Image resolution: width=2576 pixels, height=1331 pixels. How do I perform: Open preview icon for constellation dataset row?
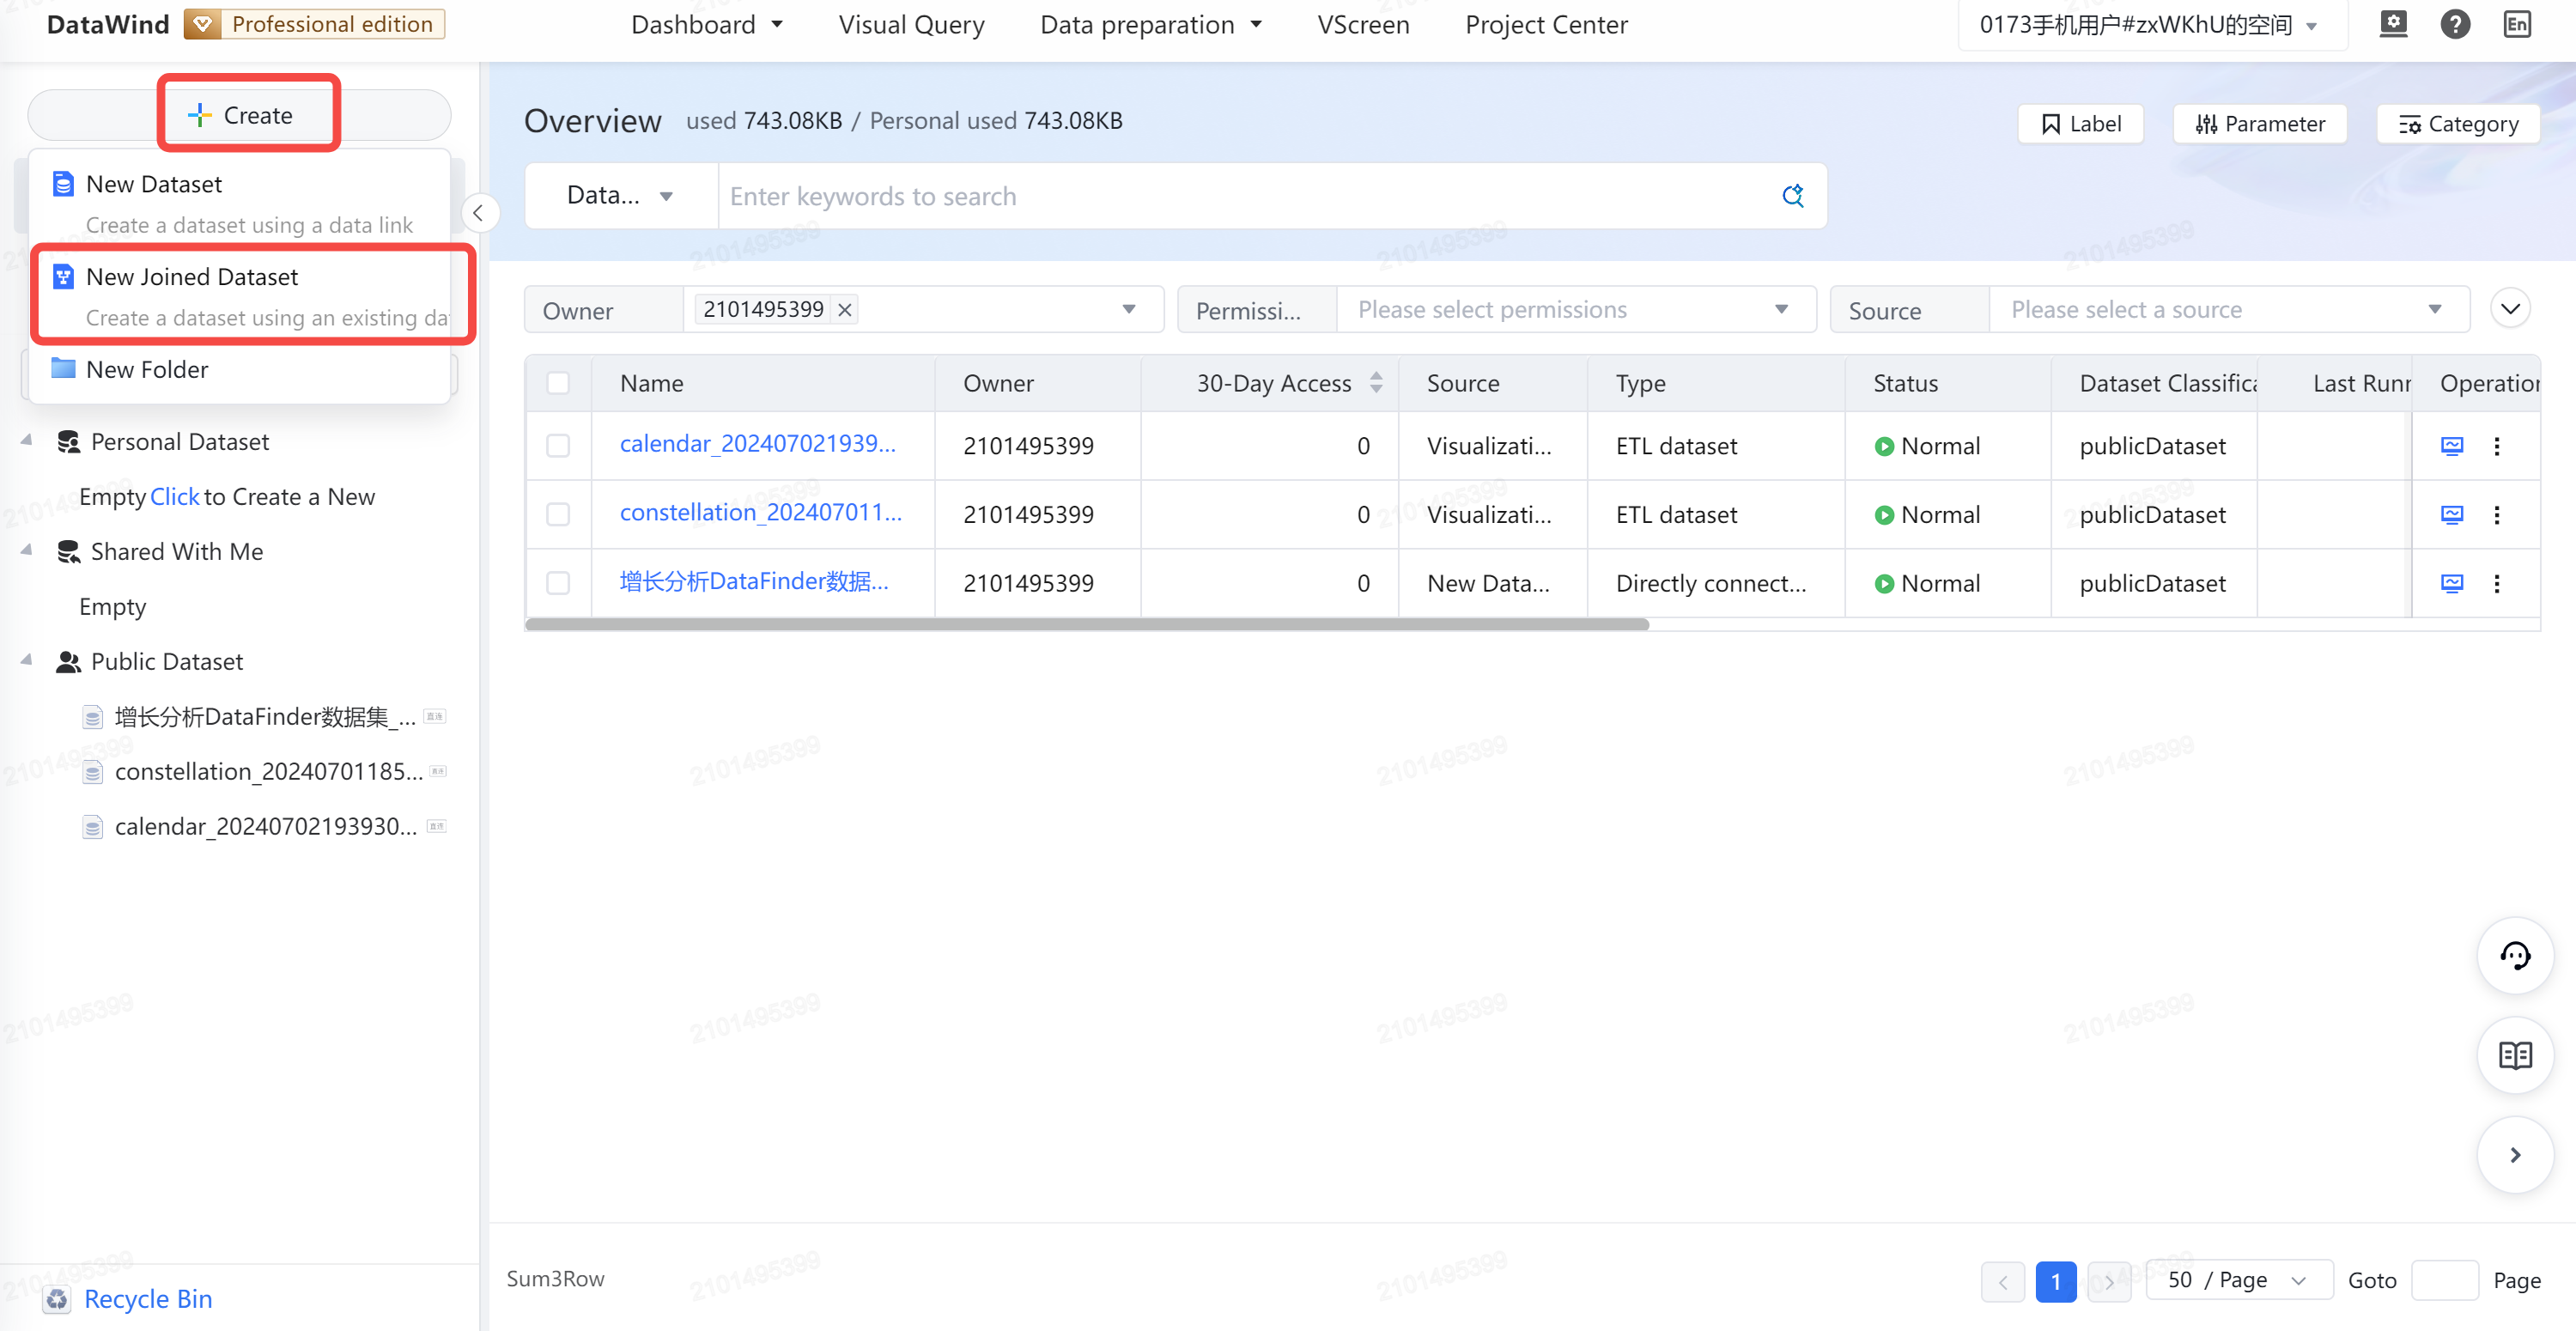click(2451, 515)
